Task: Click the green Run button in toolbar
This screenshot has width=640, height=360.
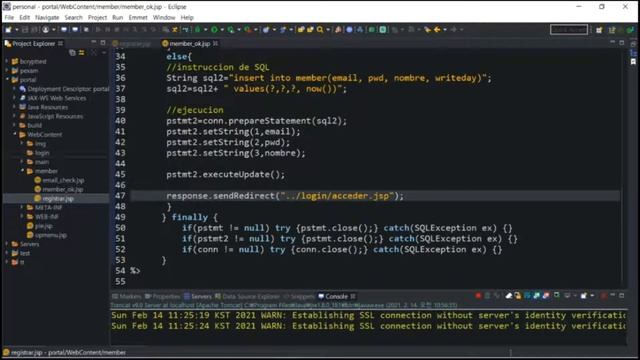Action: point(214,29)
